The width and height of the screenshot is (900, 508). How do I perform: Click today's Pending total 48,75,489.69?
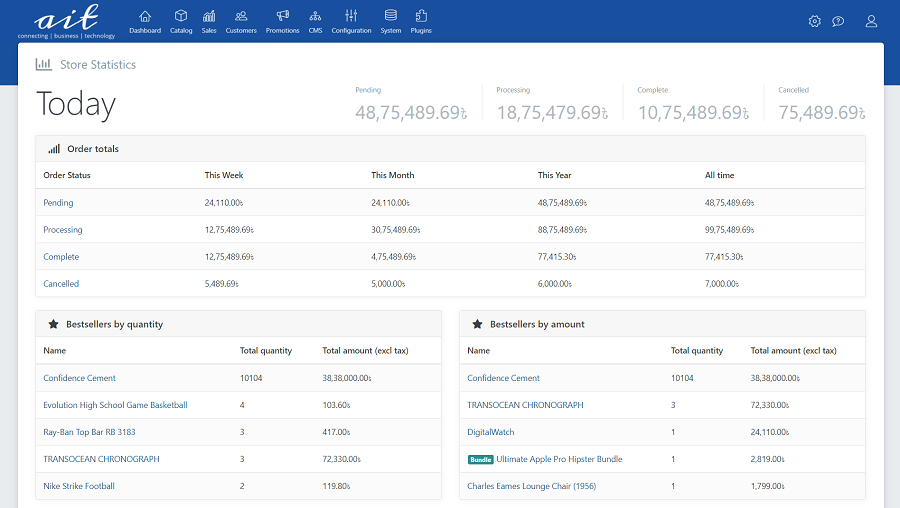[x=411, y=113]
